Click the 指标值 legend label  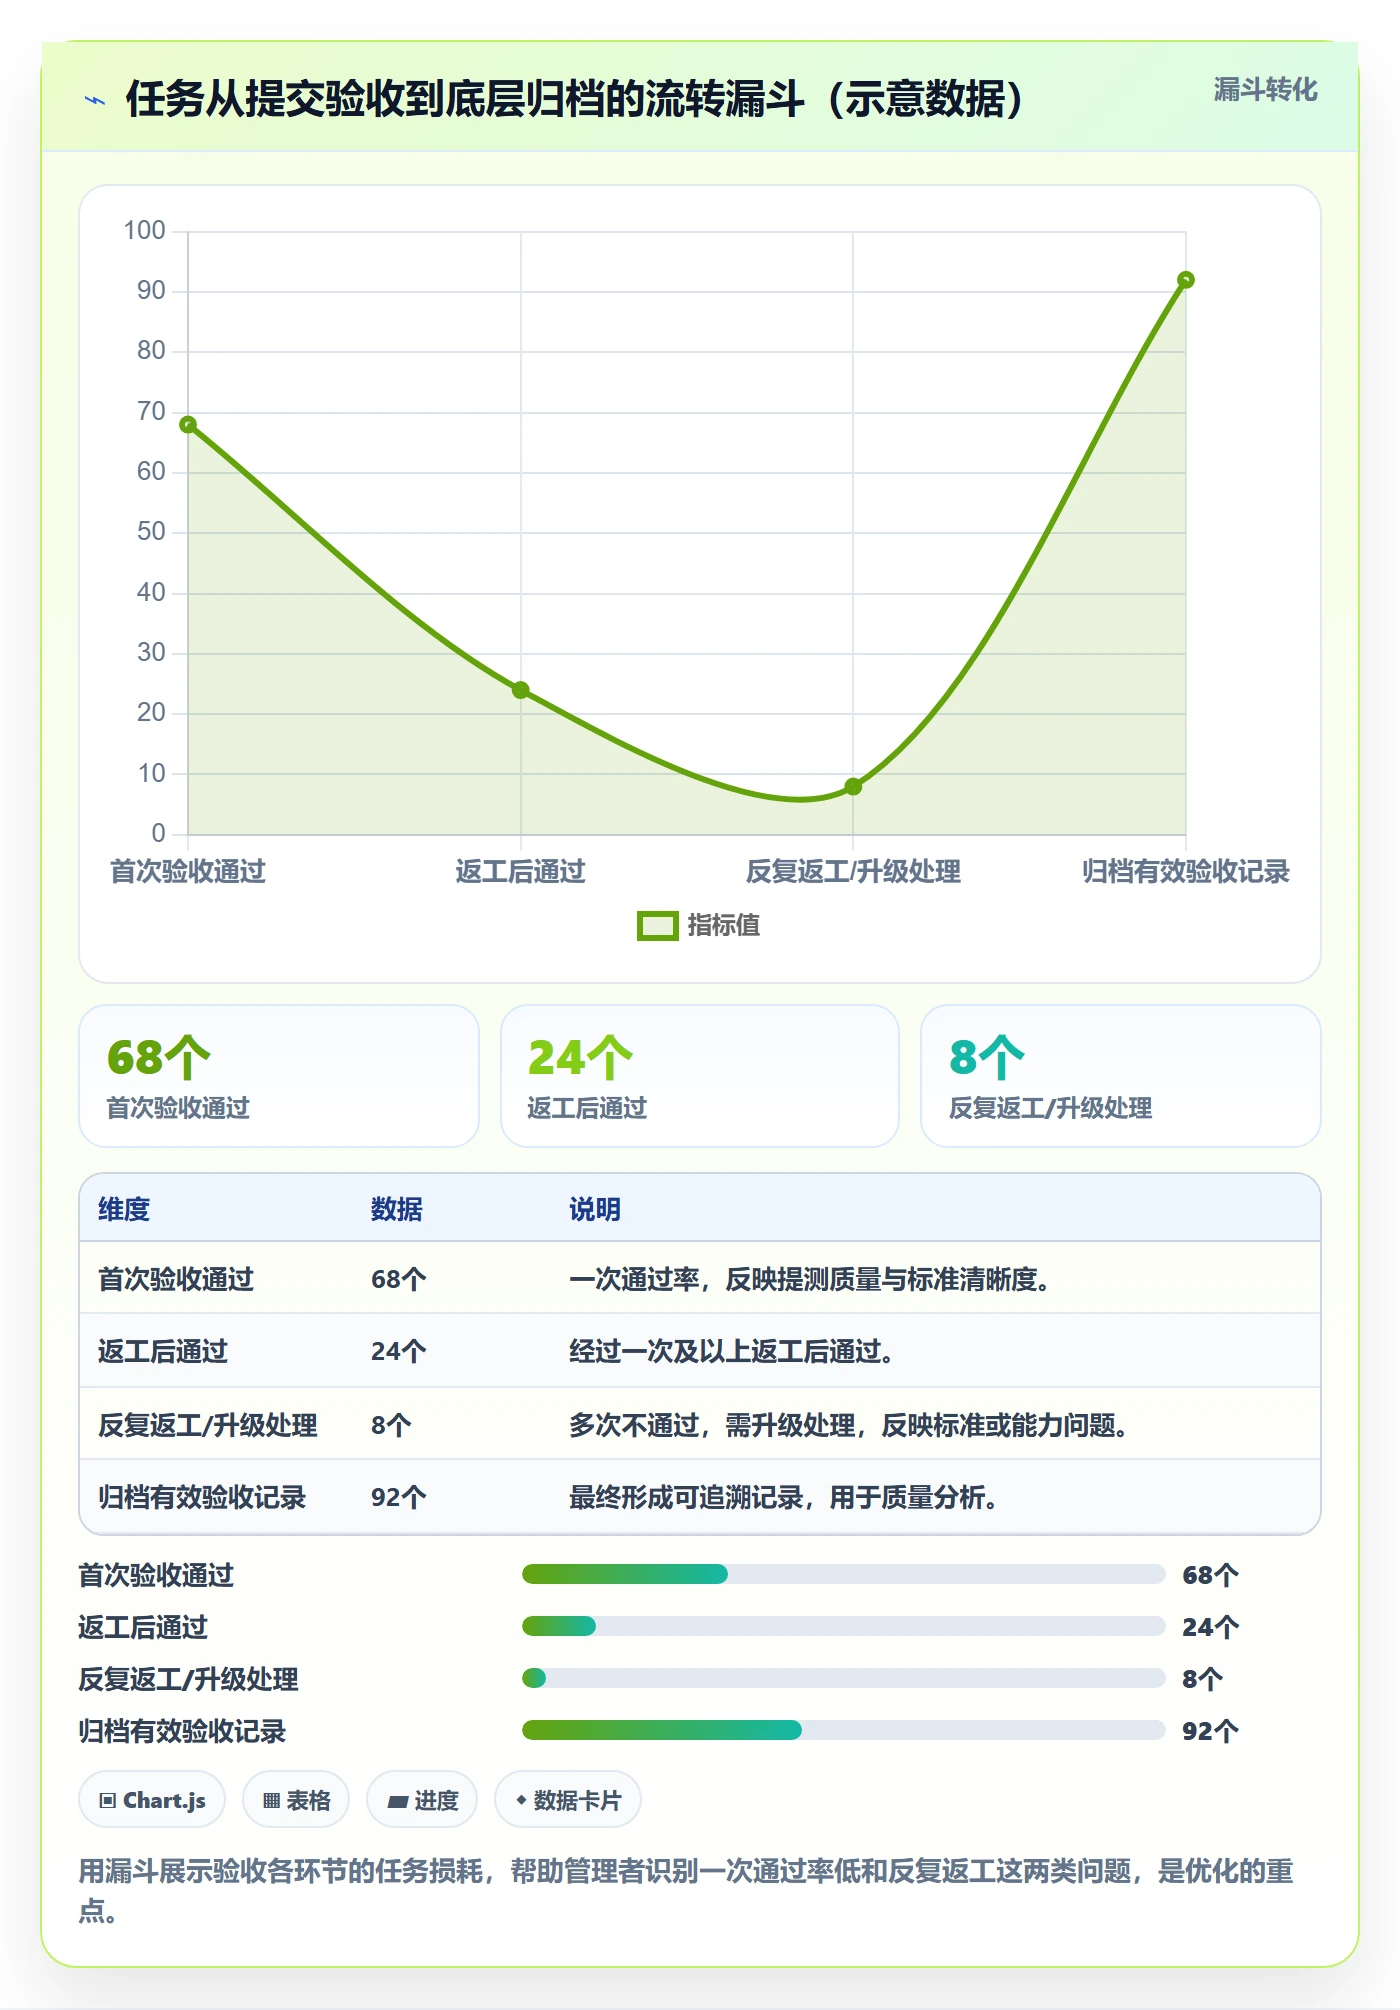click(724, 926)
